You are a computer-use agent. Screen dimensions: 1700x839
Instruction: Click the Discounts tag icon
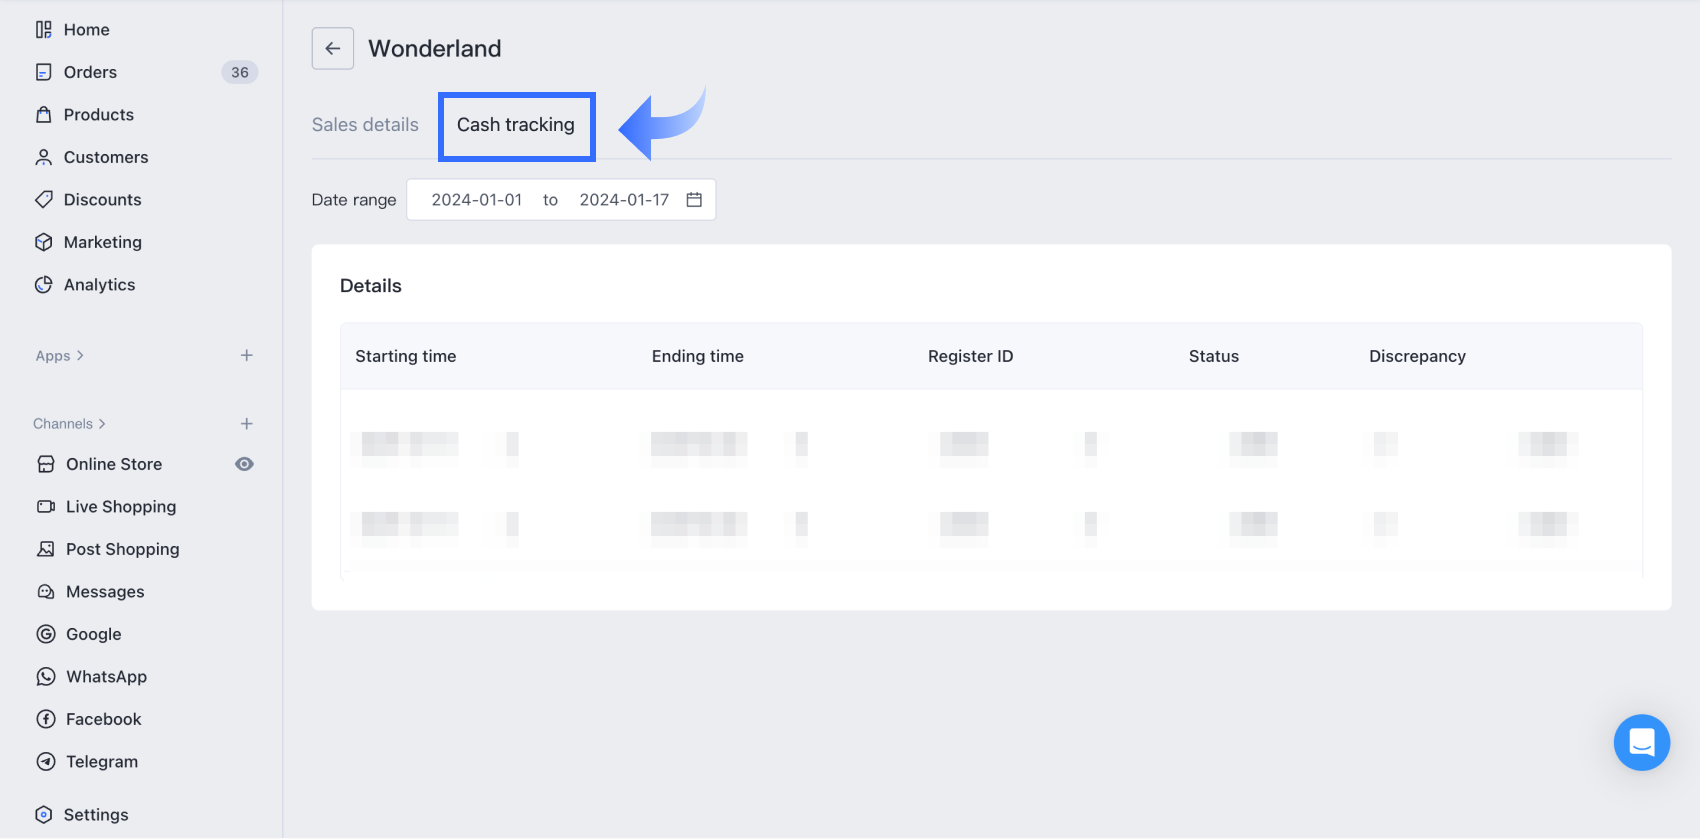[x=44, y=200]
